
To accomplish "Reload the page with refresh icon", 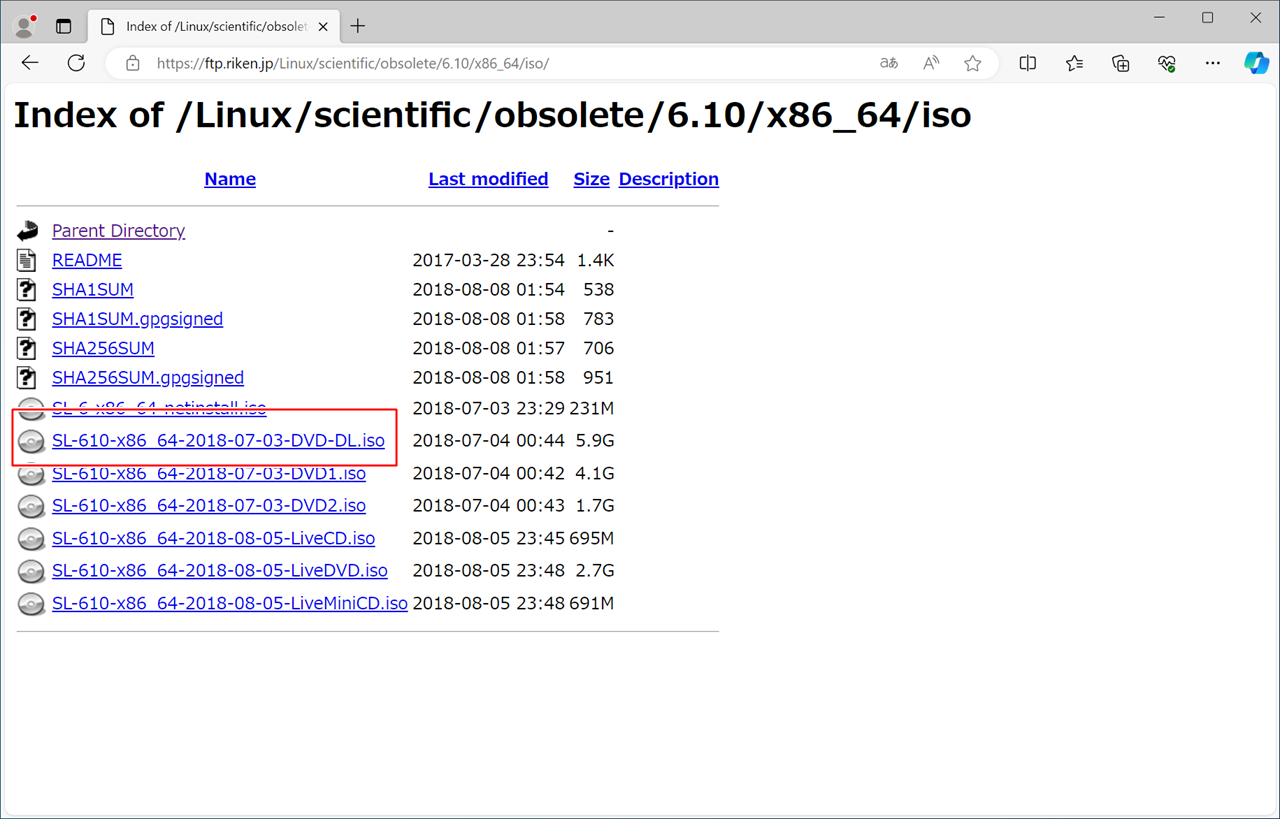I will [x=76, y=63].
